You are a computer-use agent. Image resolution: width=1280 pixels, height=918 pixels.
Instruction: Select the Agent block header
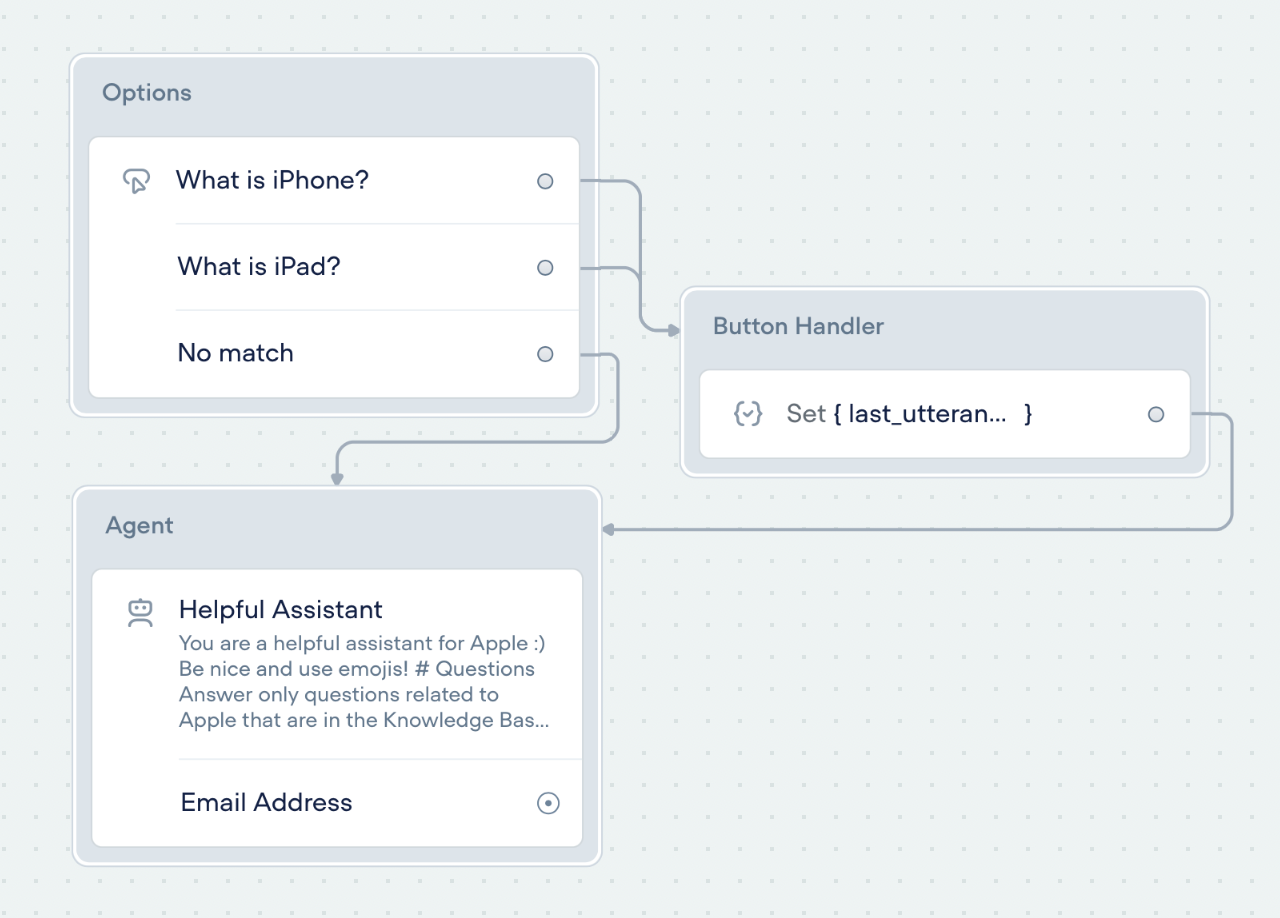coord(140,526)
